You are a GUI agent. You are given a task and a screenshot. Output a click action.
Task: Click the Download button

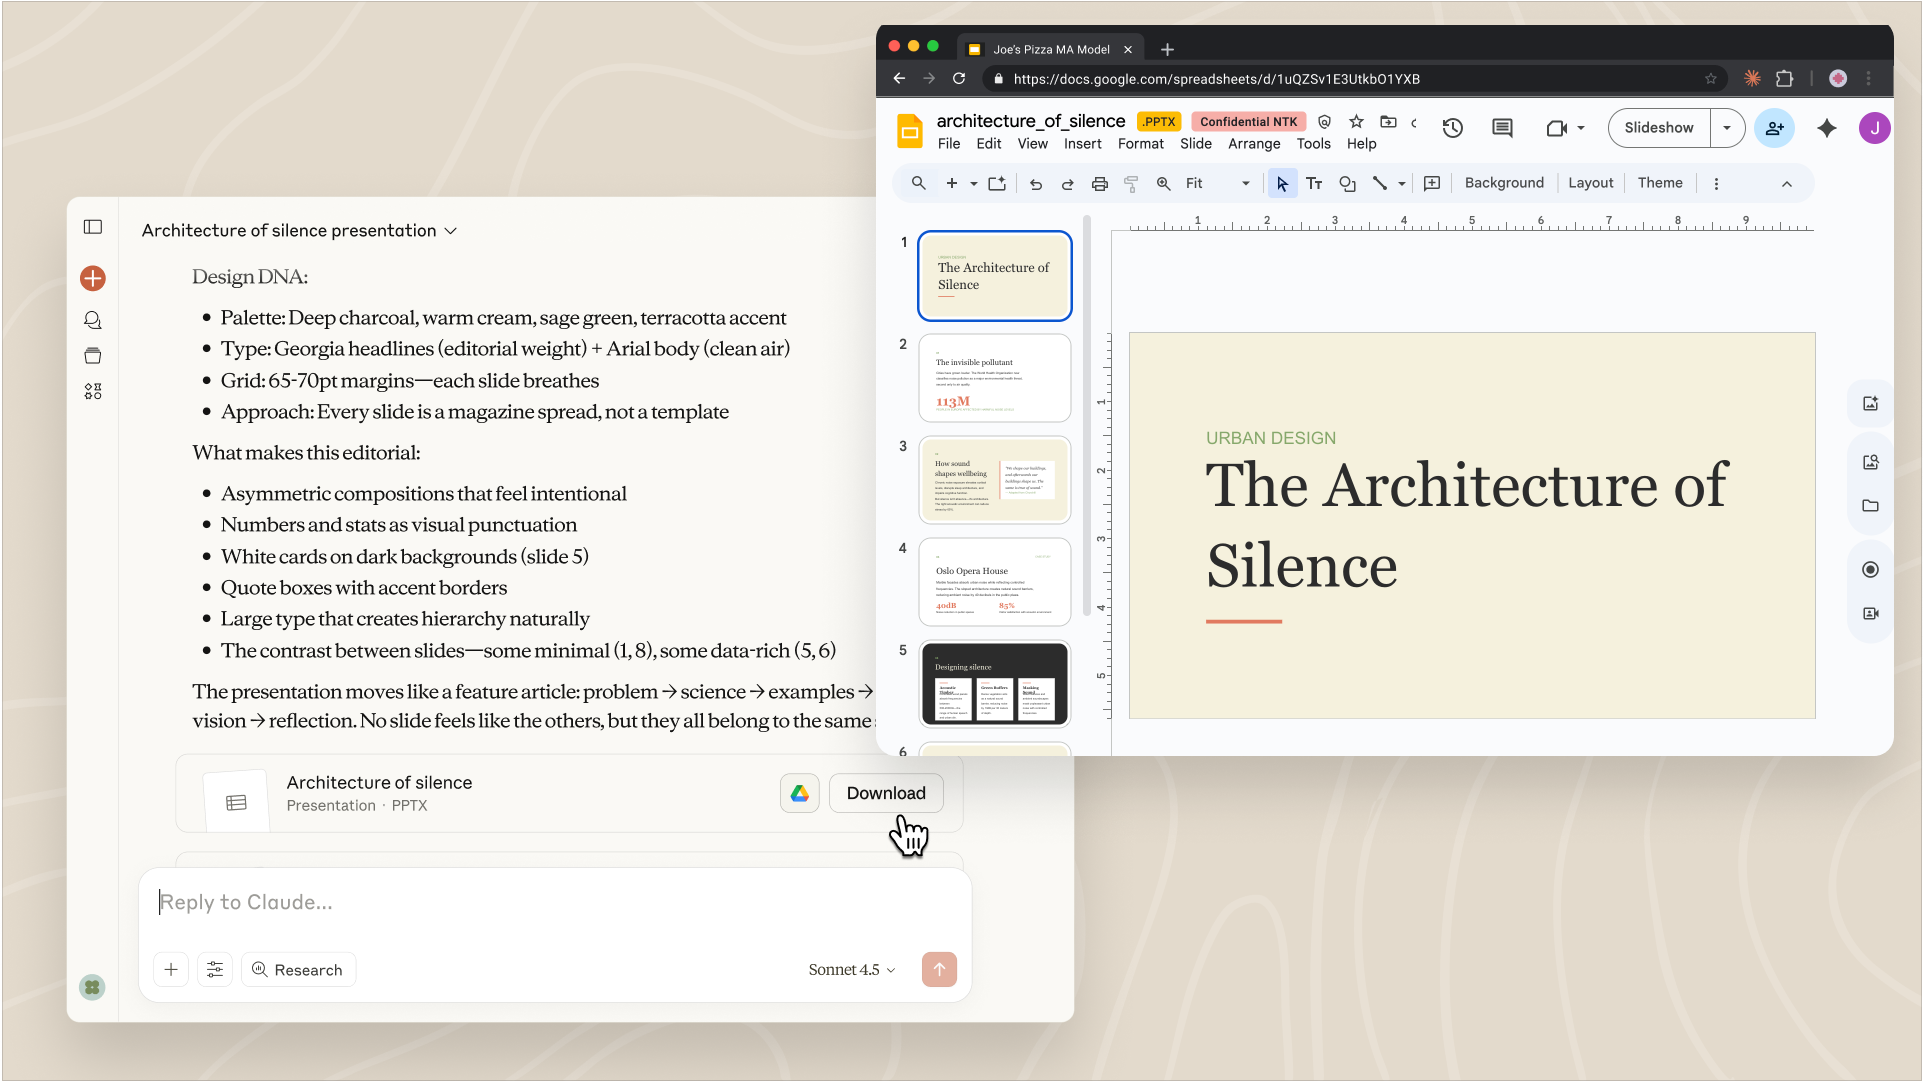885,793
